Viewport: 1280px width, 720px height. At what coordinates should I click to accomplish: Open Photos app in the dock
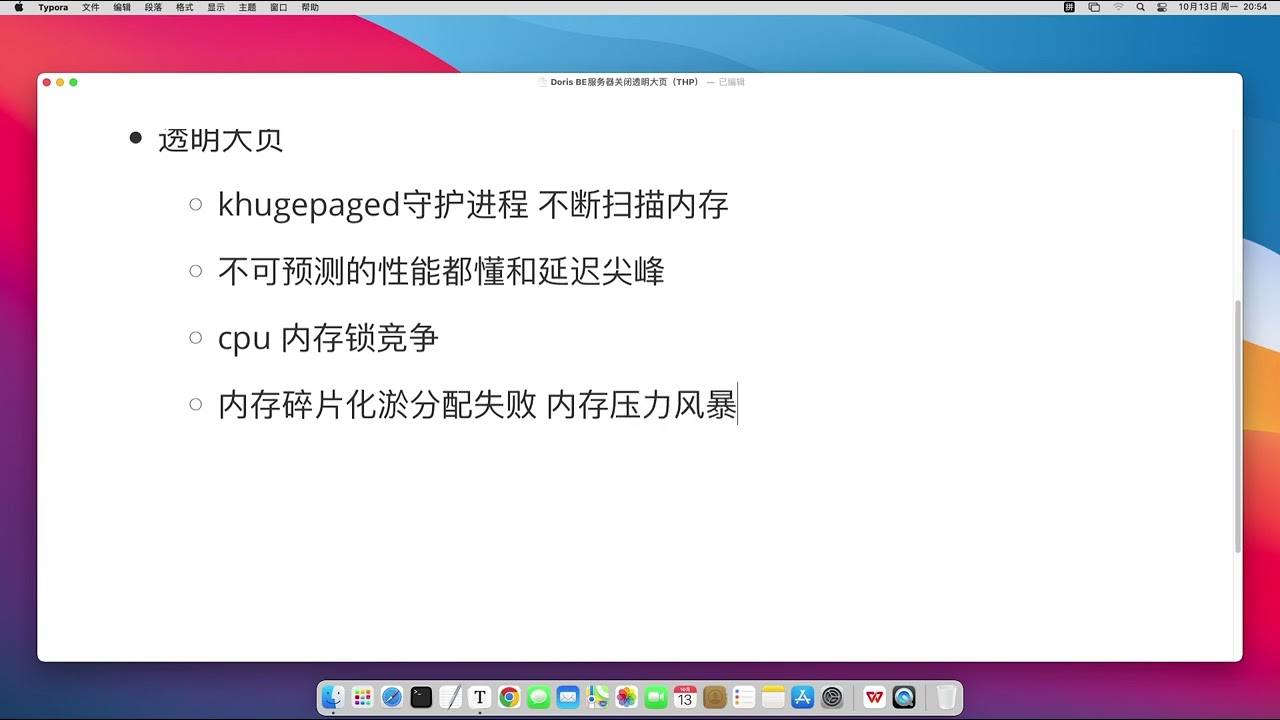click(x=627, y=697)
